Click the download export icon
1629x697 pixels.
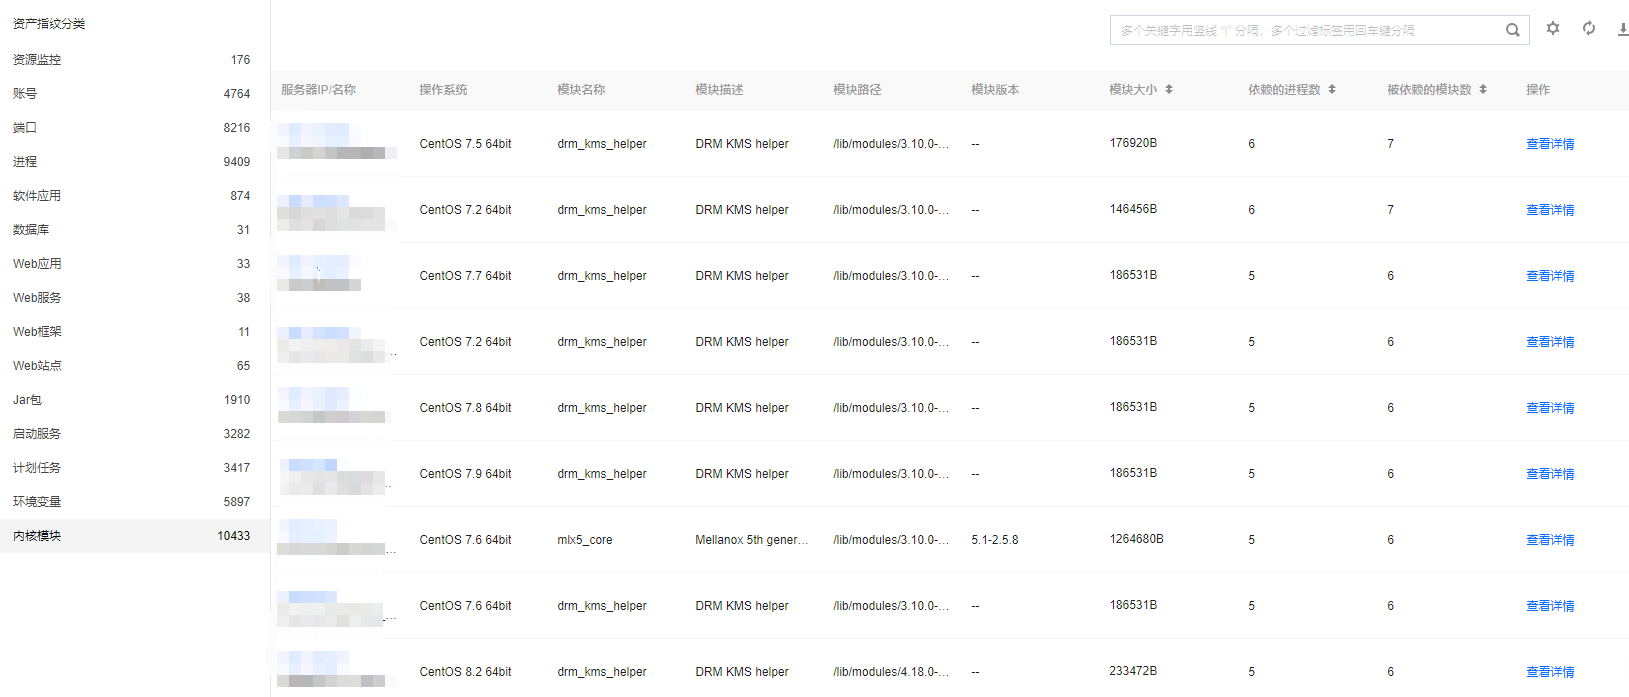(x=1622, y=29)
